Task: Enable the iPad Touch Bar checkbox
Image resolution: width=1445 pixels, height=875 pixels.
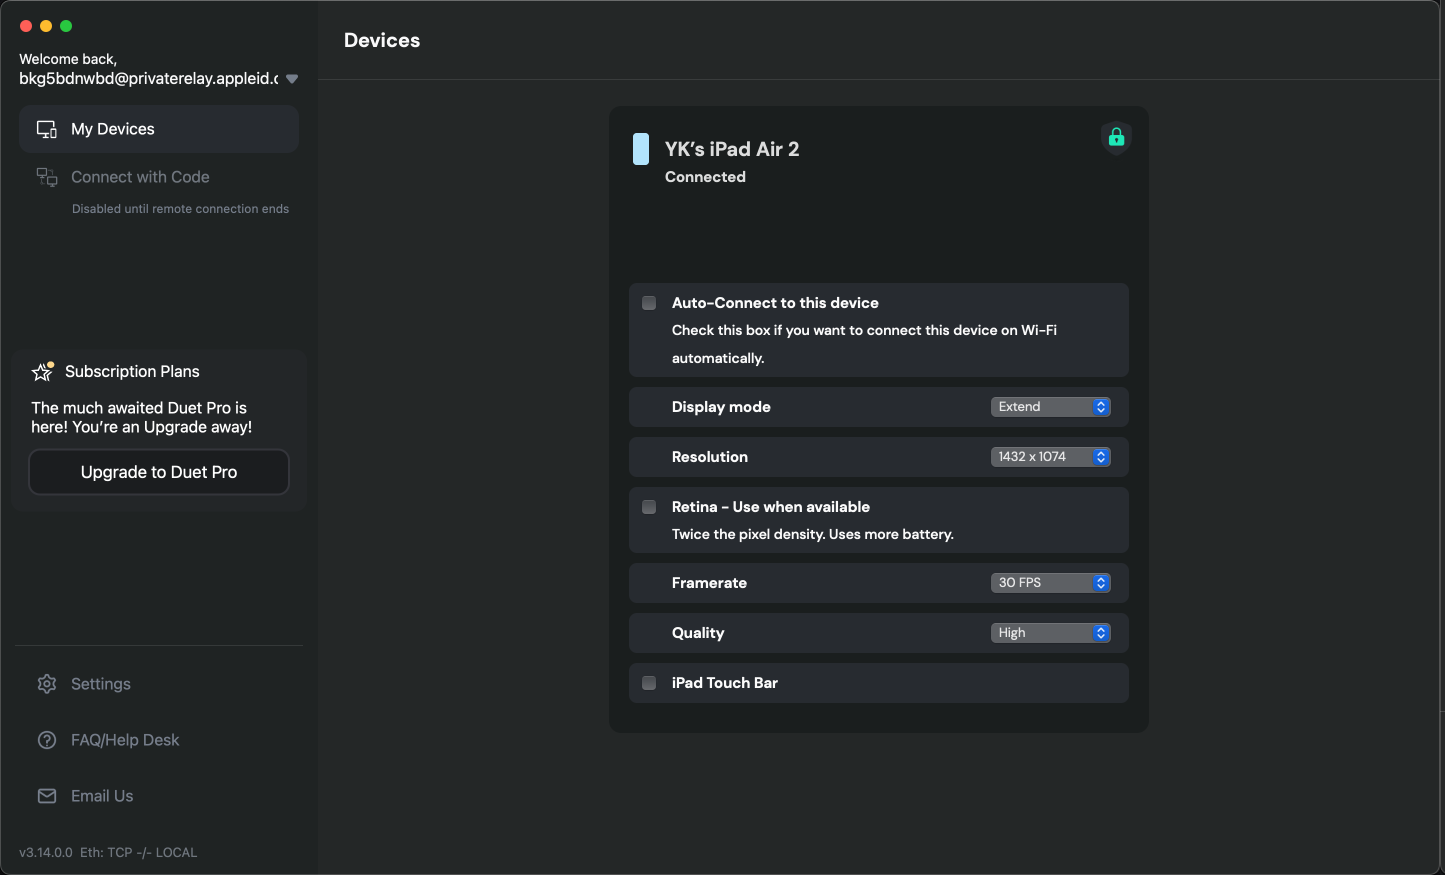Action: tap(649, 683)
